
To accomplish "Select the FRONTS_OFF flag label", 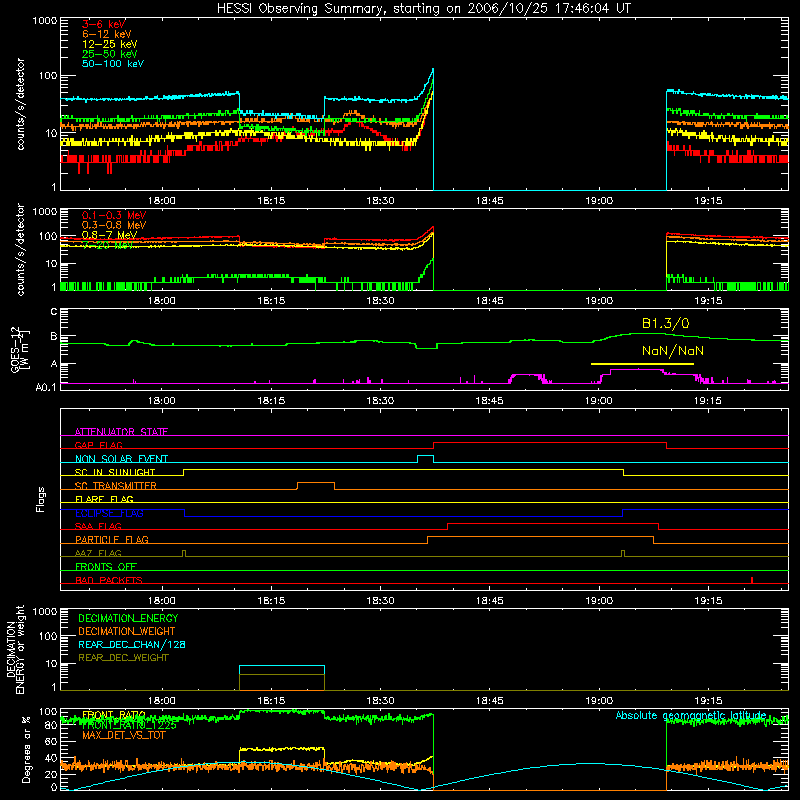I will [106, 567].
